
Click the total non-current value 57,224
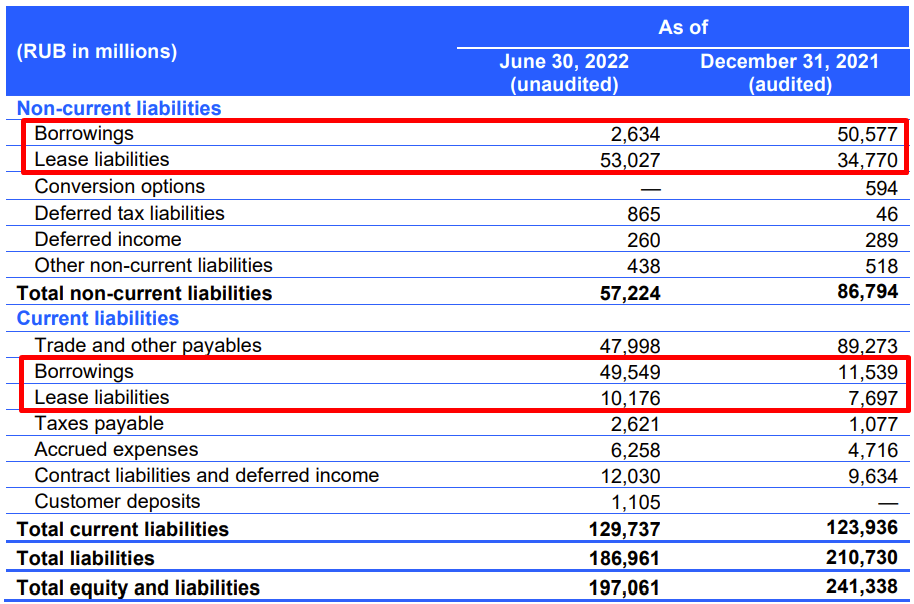point(630,293)
